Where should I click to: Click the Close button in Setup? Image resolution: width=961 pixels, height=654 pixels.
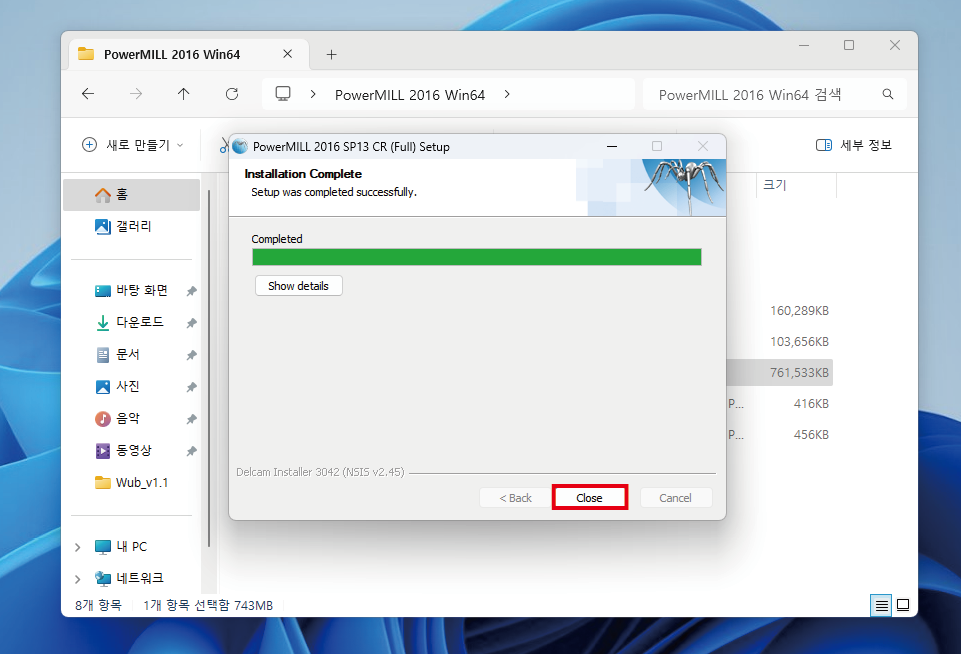pyautogui.click(x=590, y=498)
